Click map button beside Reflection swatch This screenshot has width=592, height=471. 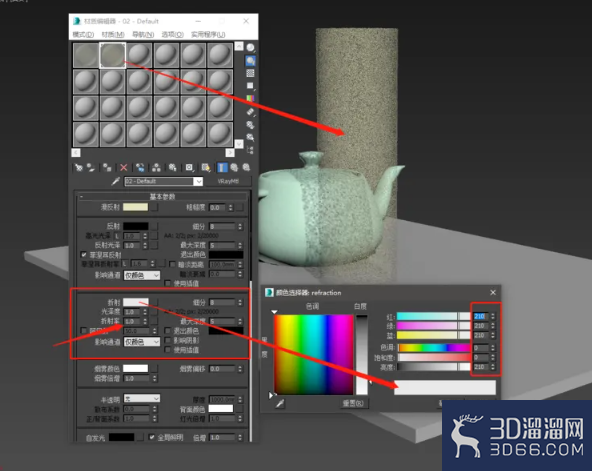pos(154,226)
